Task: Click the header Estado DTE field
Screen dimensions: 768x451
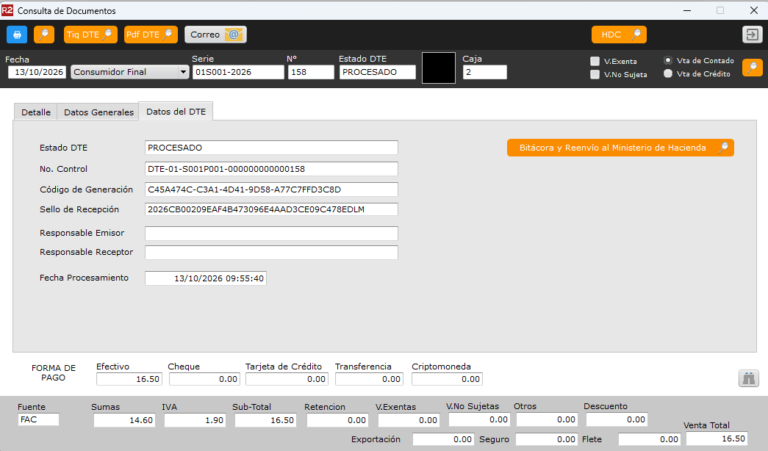Action: click(x=377, y=72)
